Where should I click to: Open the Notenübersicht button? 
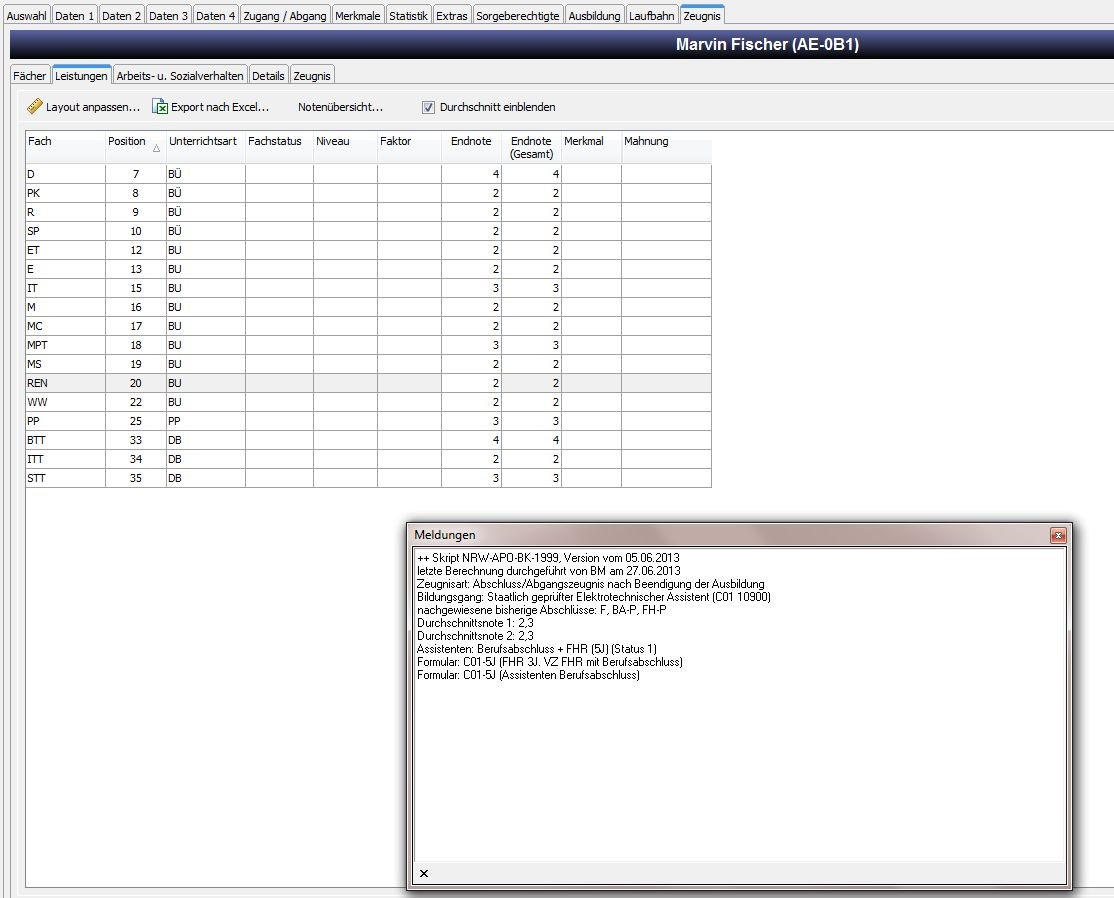tap(340, 107)
